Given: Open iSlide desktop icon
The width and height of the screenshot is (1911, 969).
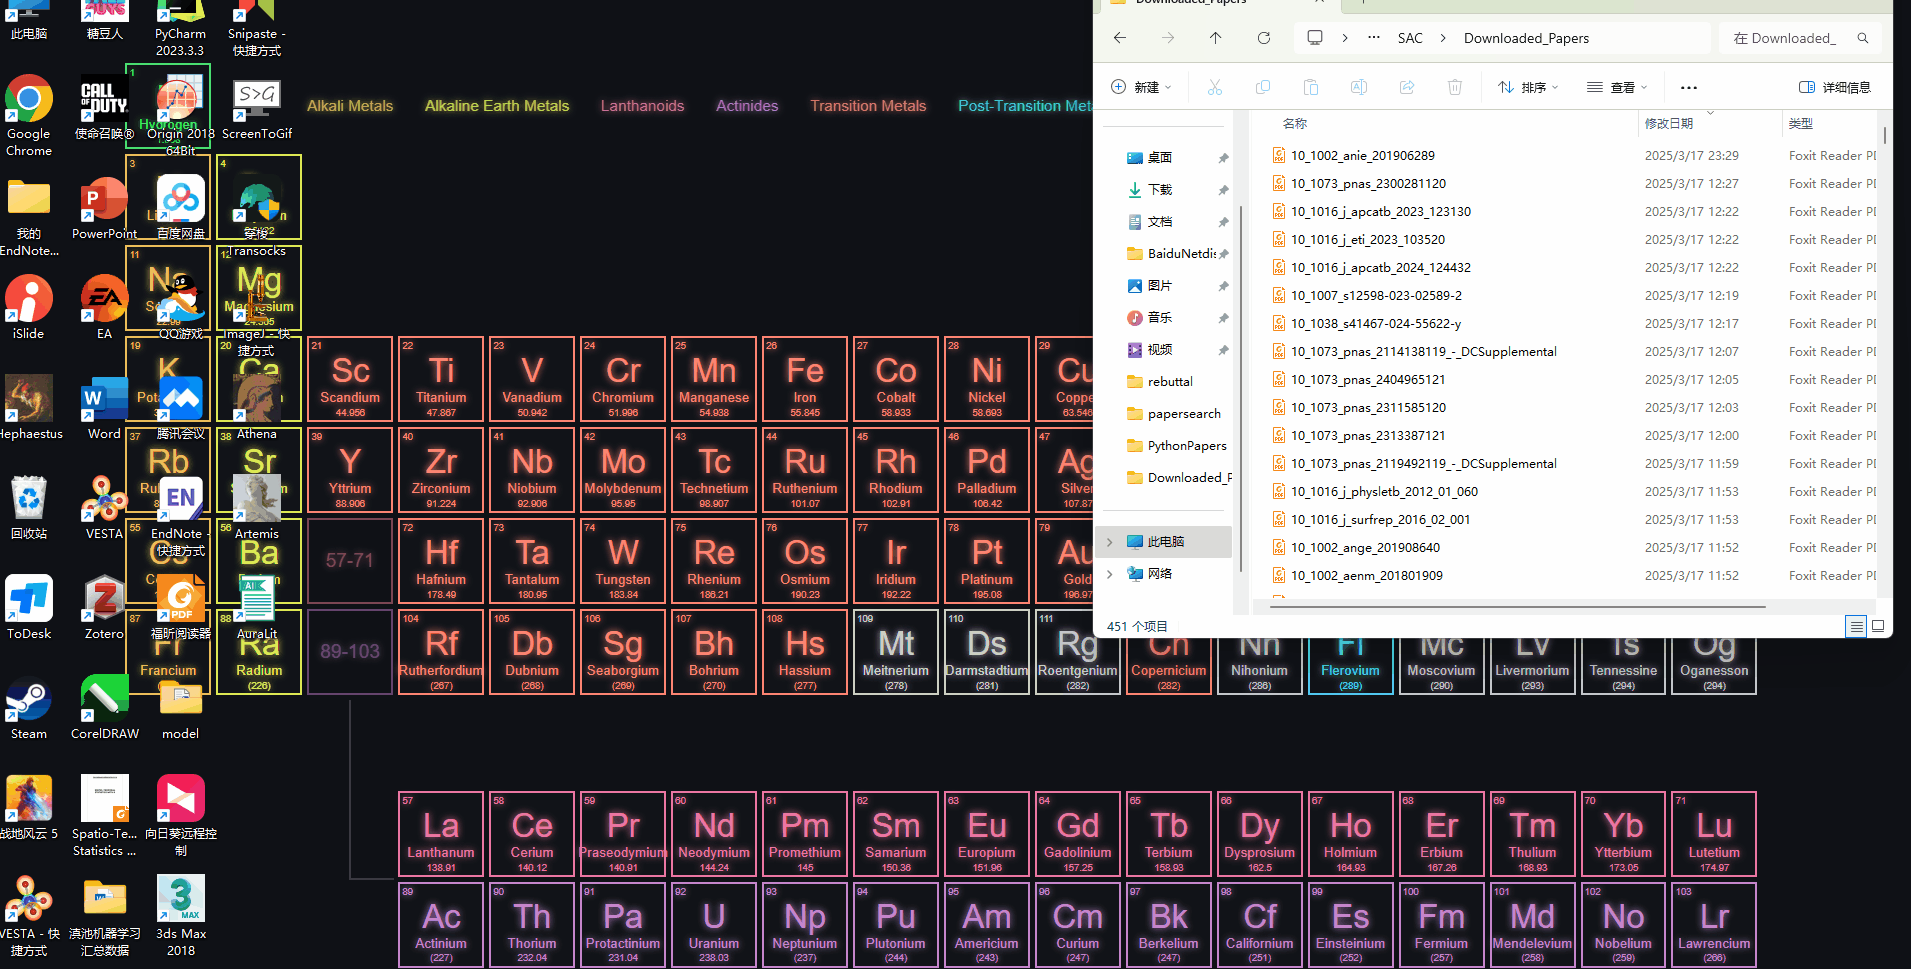Looking at the screenshot, I should 29,308.
